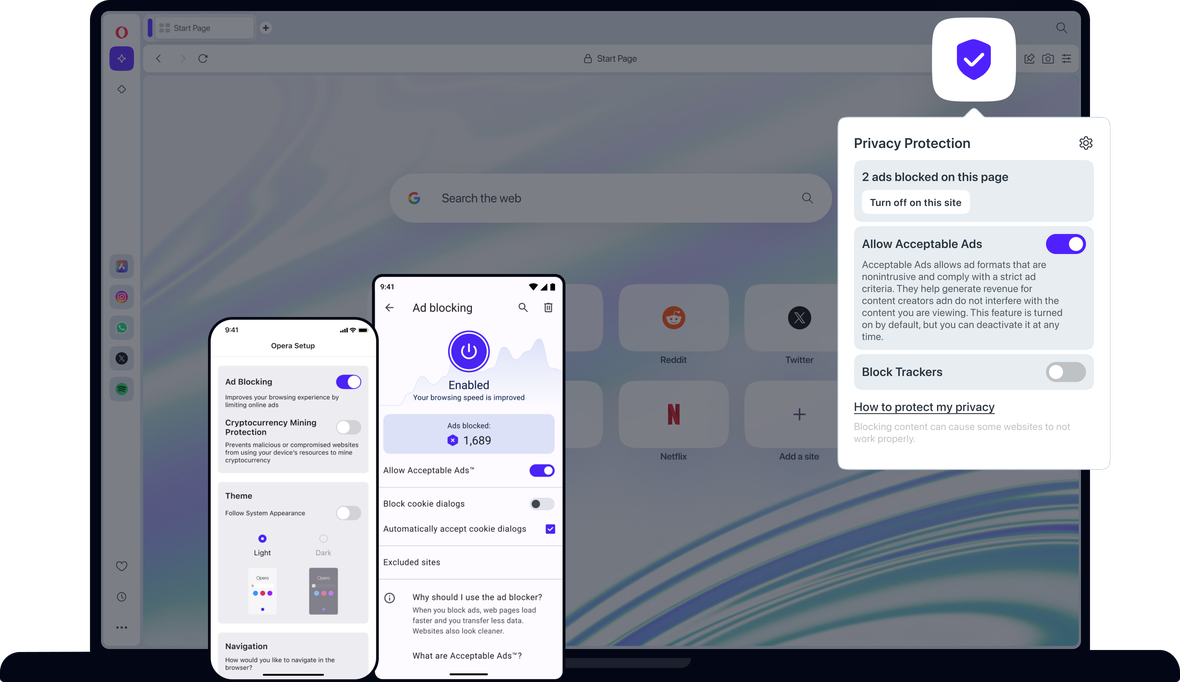Reload the page with refresh icon
The width and height of the screenshot is (1180, 682).
[203, 59]
